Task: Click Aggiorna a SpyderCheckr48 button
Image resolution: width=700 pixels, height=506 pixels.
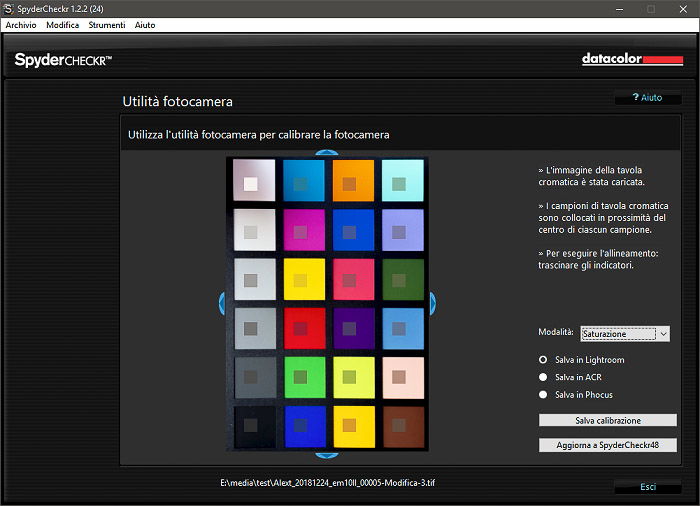Action: [608, 445]
